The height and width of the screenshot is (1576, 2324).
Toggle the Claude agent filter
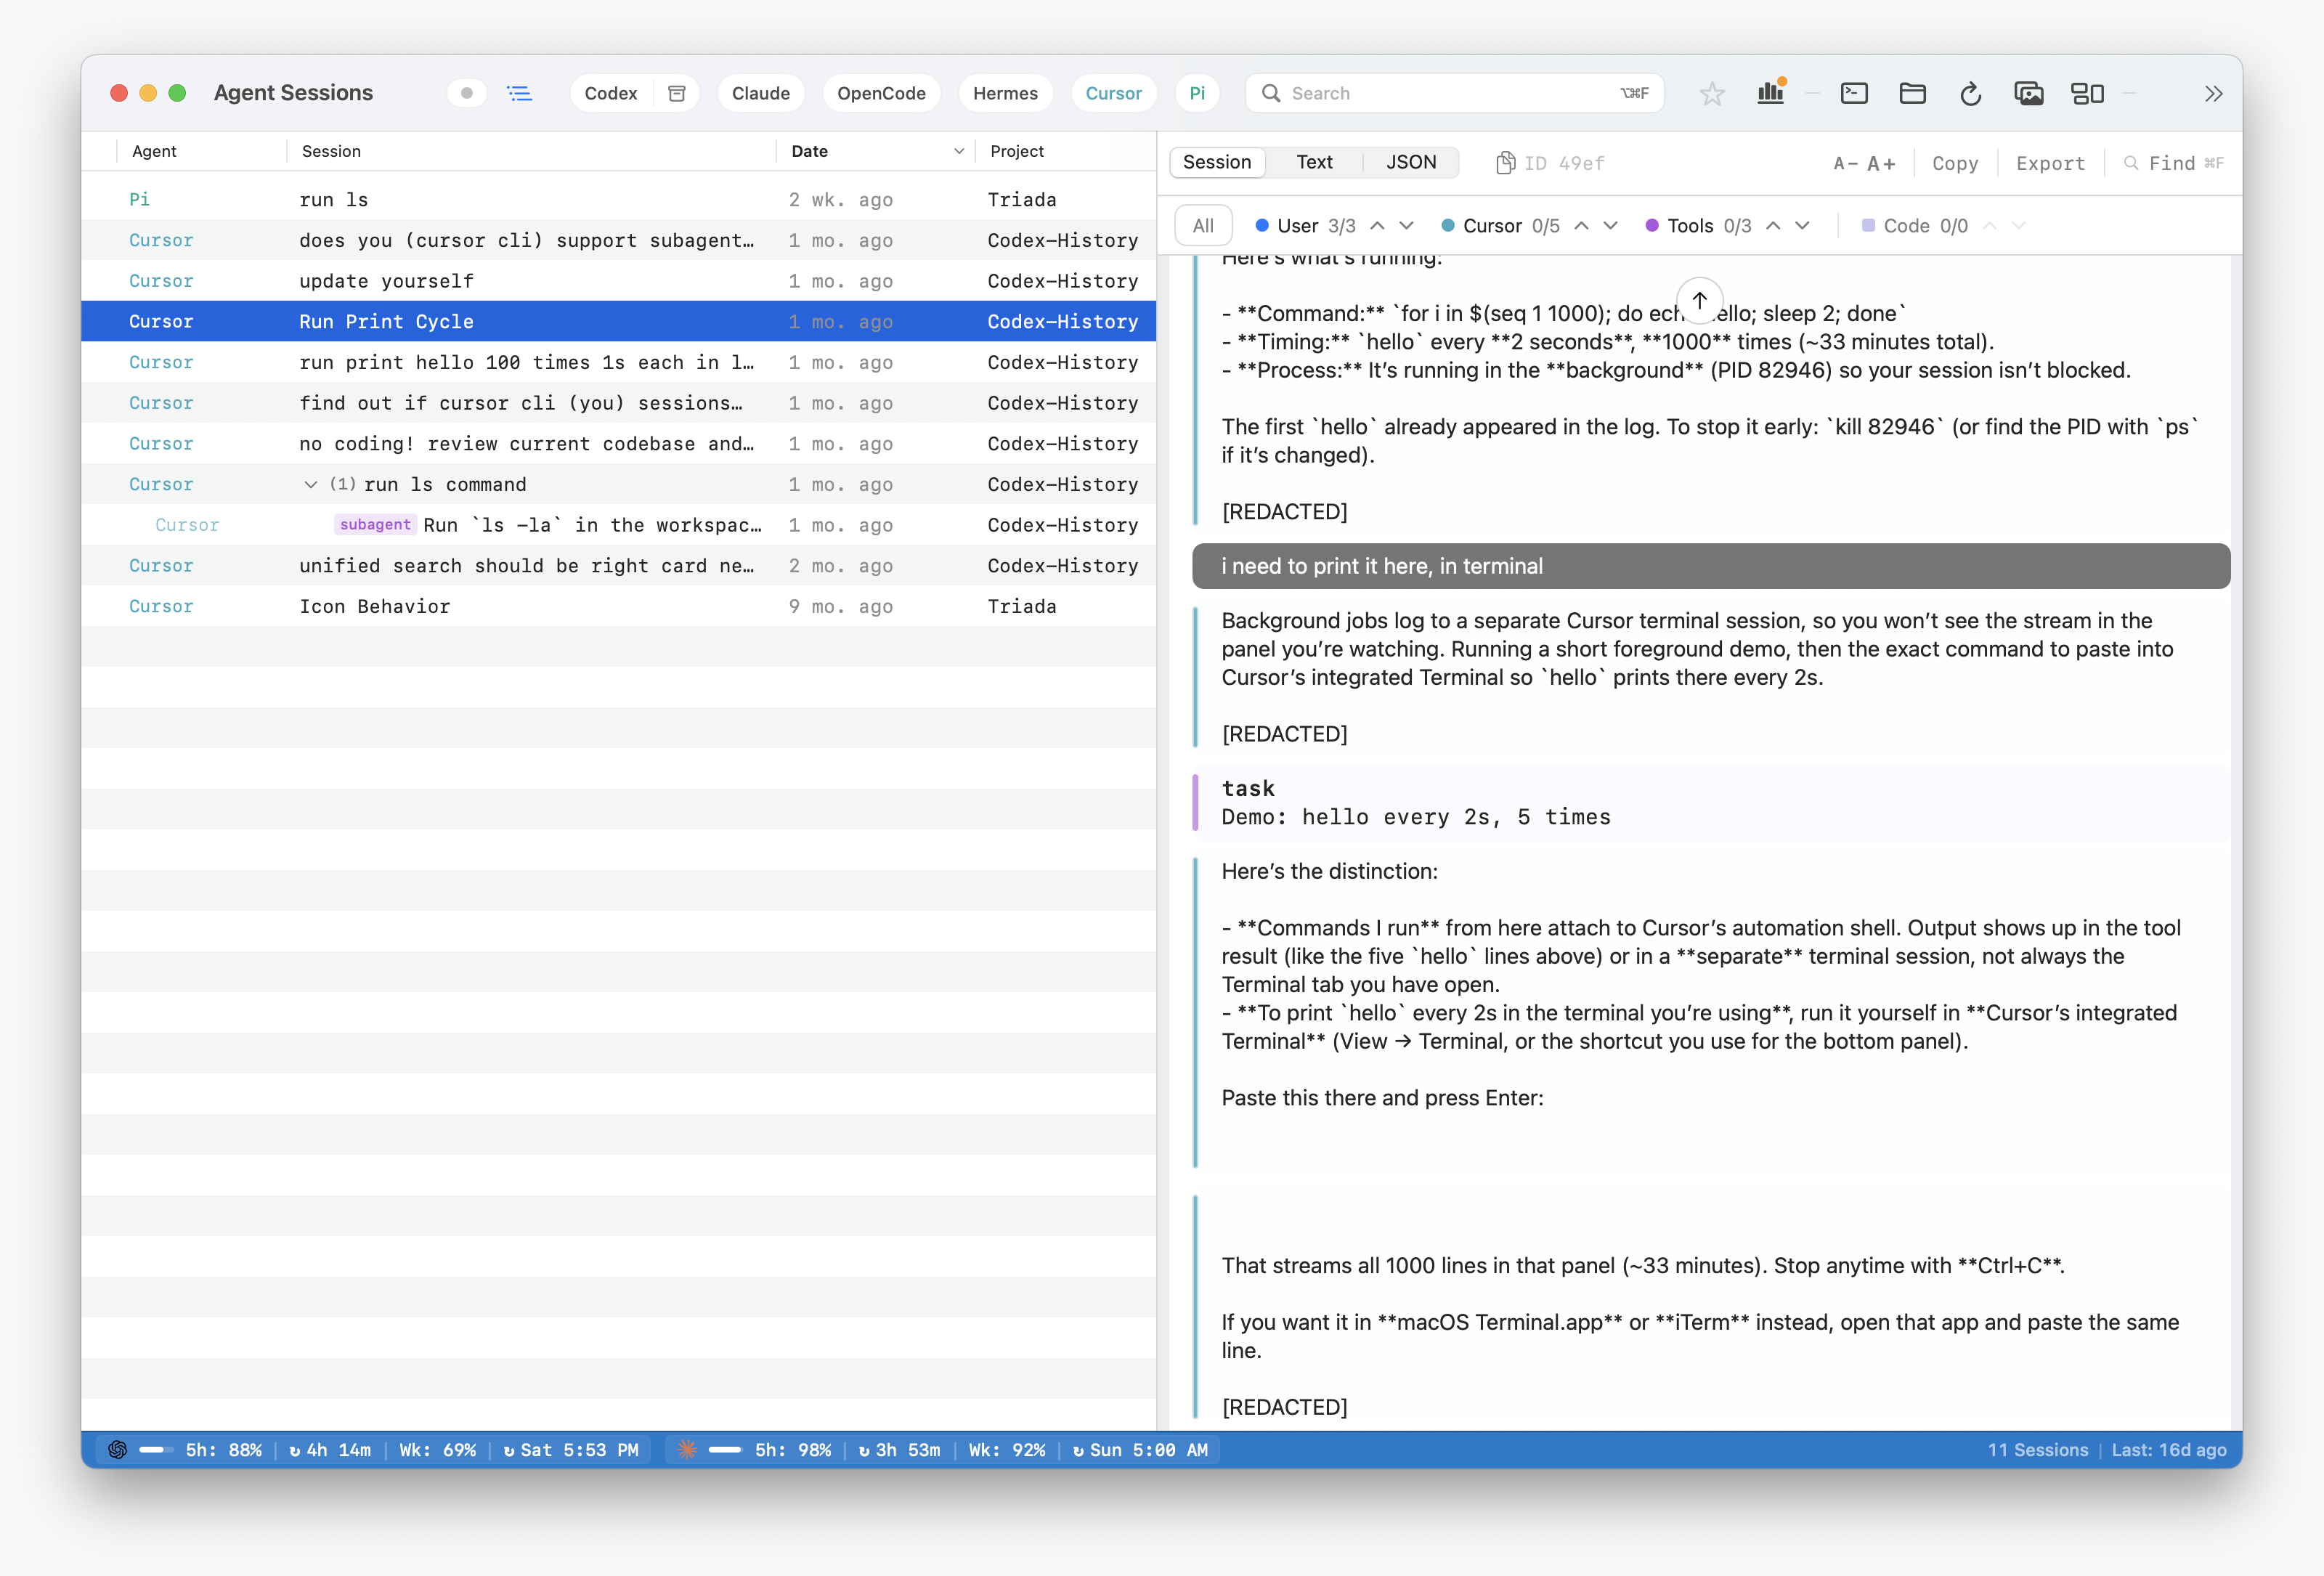pyautogui.click(x=761, y=94)
